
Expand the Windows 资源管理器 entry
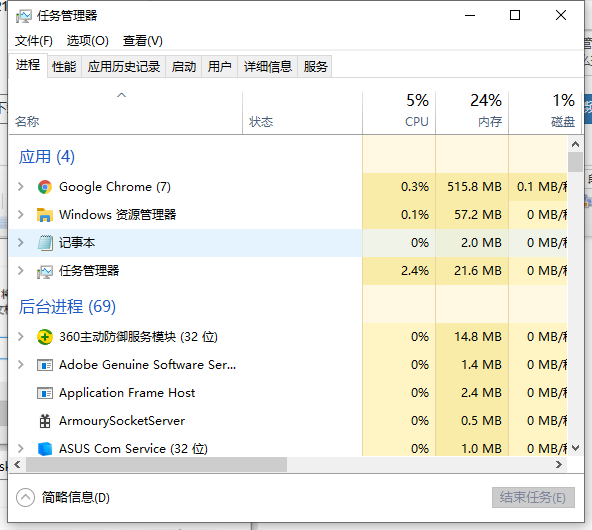click(21, 214)
